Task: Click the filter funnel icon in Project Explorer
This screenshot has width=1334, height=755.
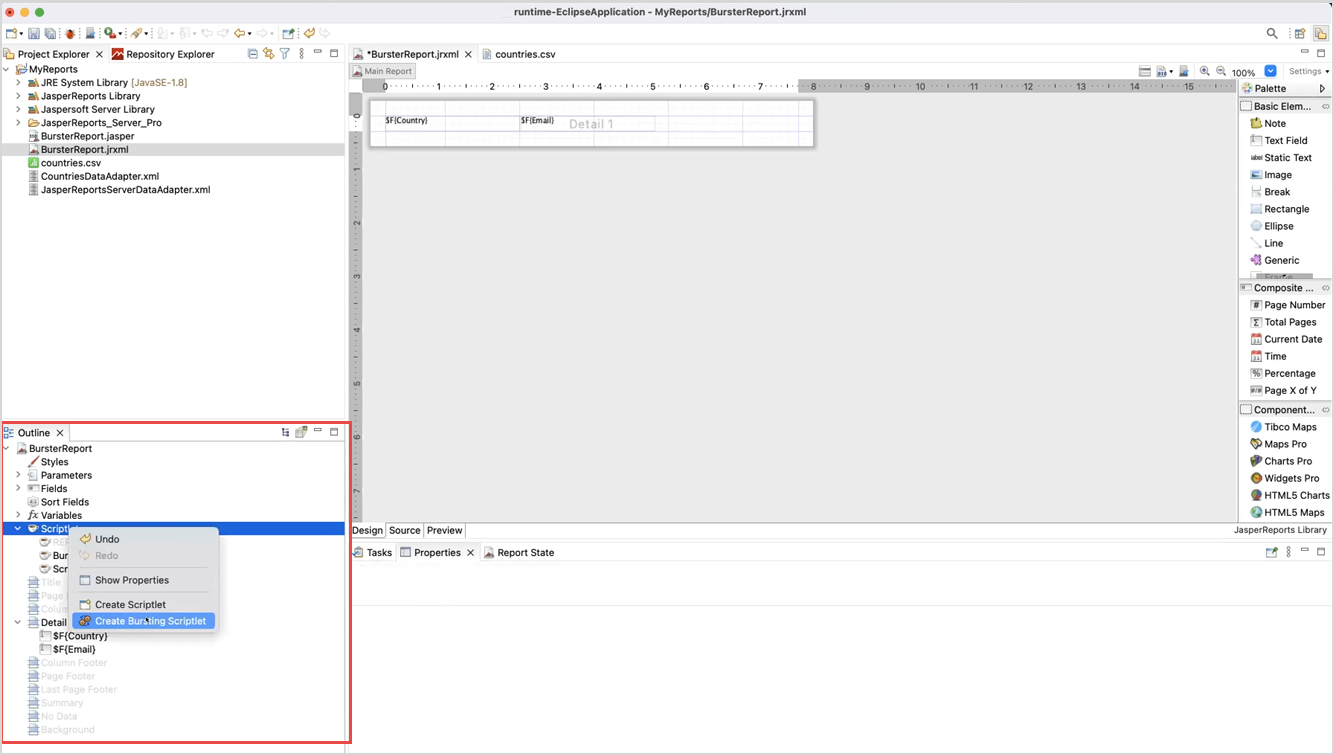Action: tap(285, 54)
